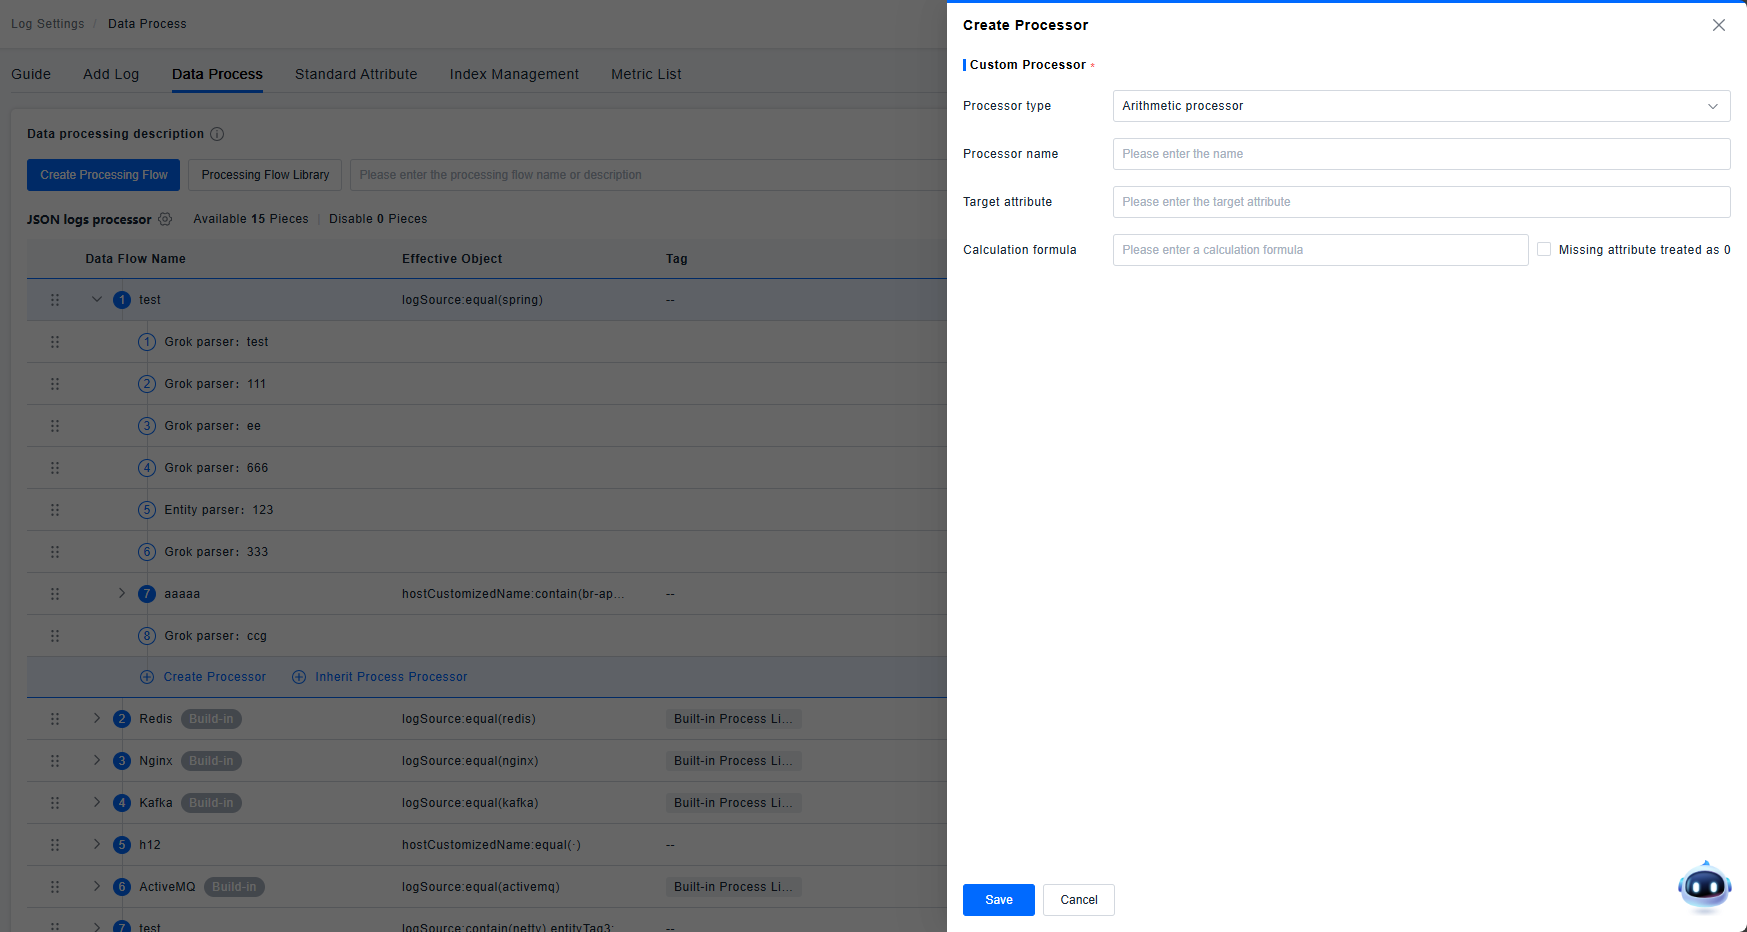This screenshot has height=932, width=1747.
Task: Collapse the test data flow row
Action: pyautogui.click(x=97, y=300)
